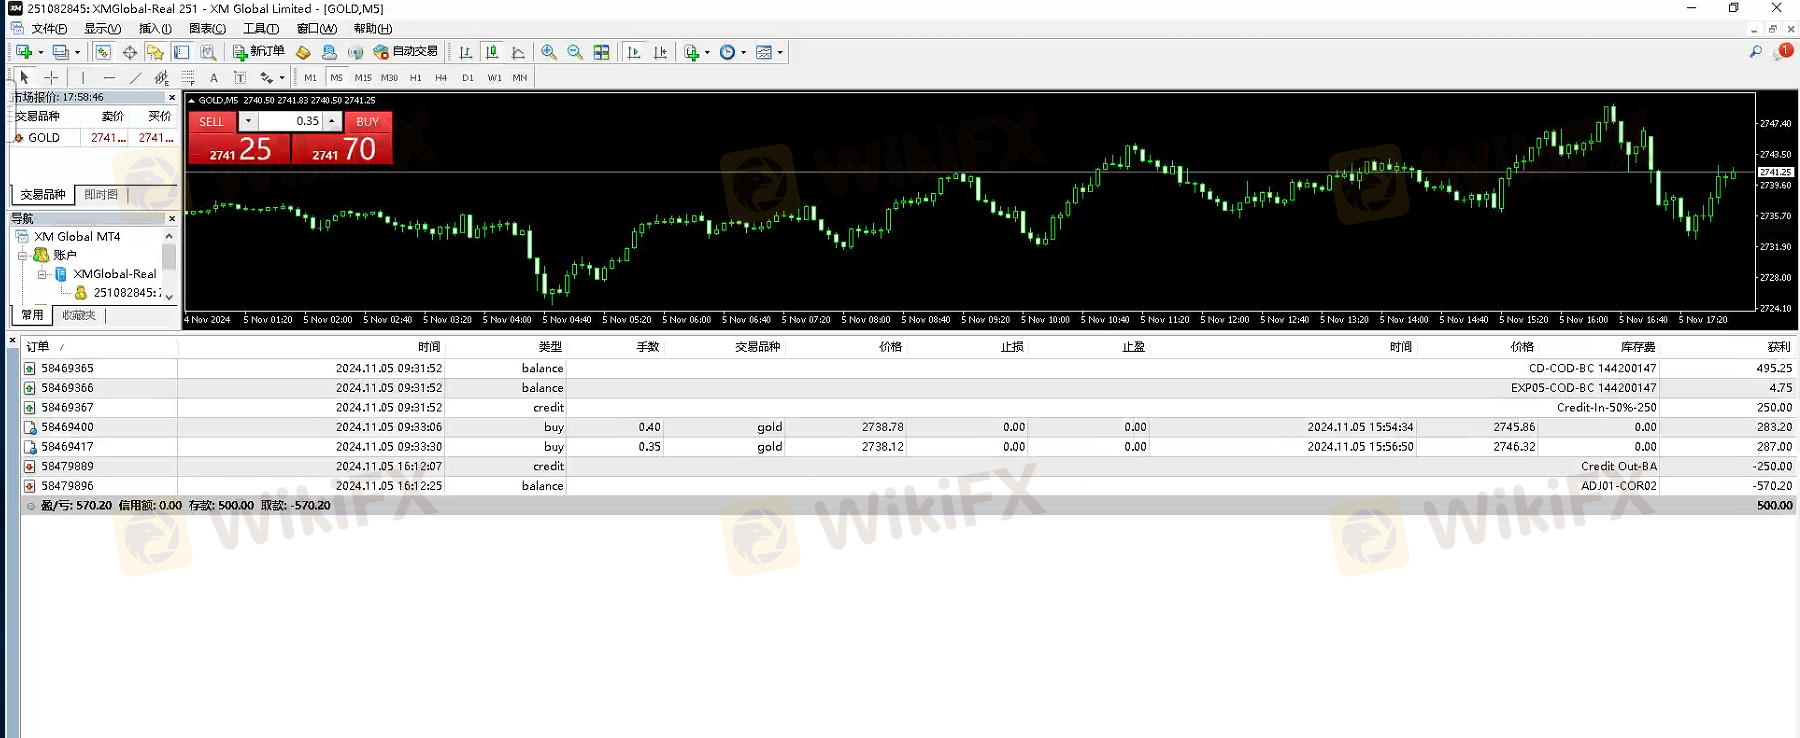Select the text label tool
1800x738 pixels.
point(240,77)
